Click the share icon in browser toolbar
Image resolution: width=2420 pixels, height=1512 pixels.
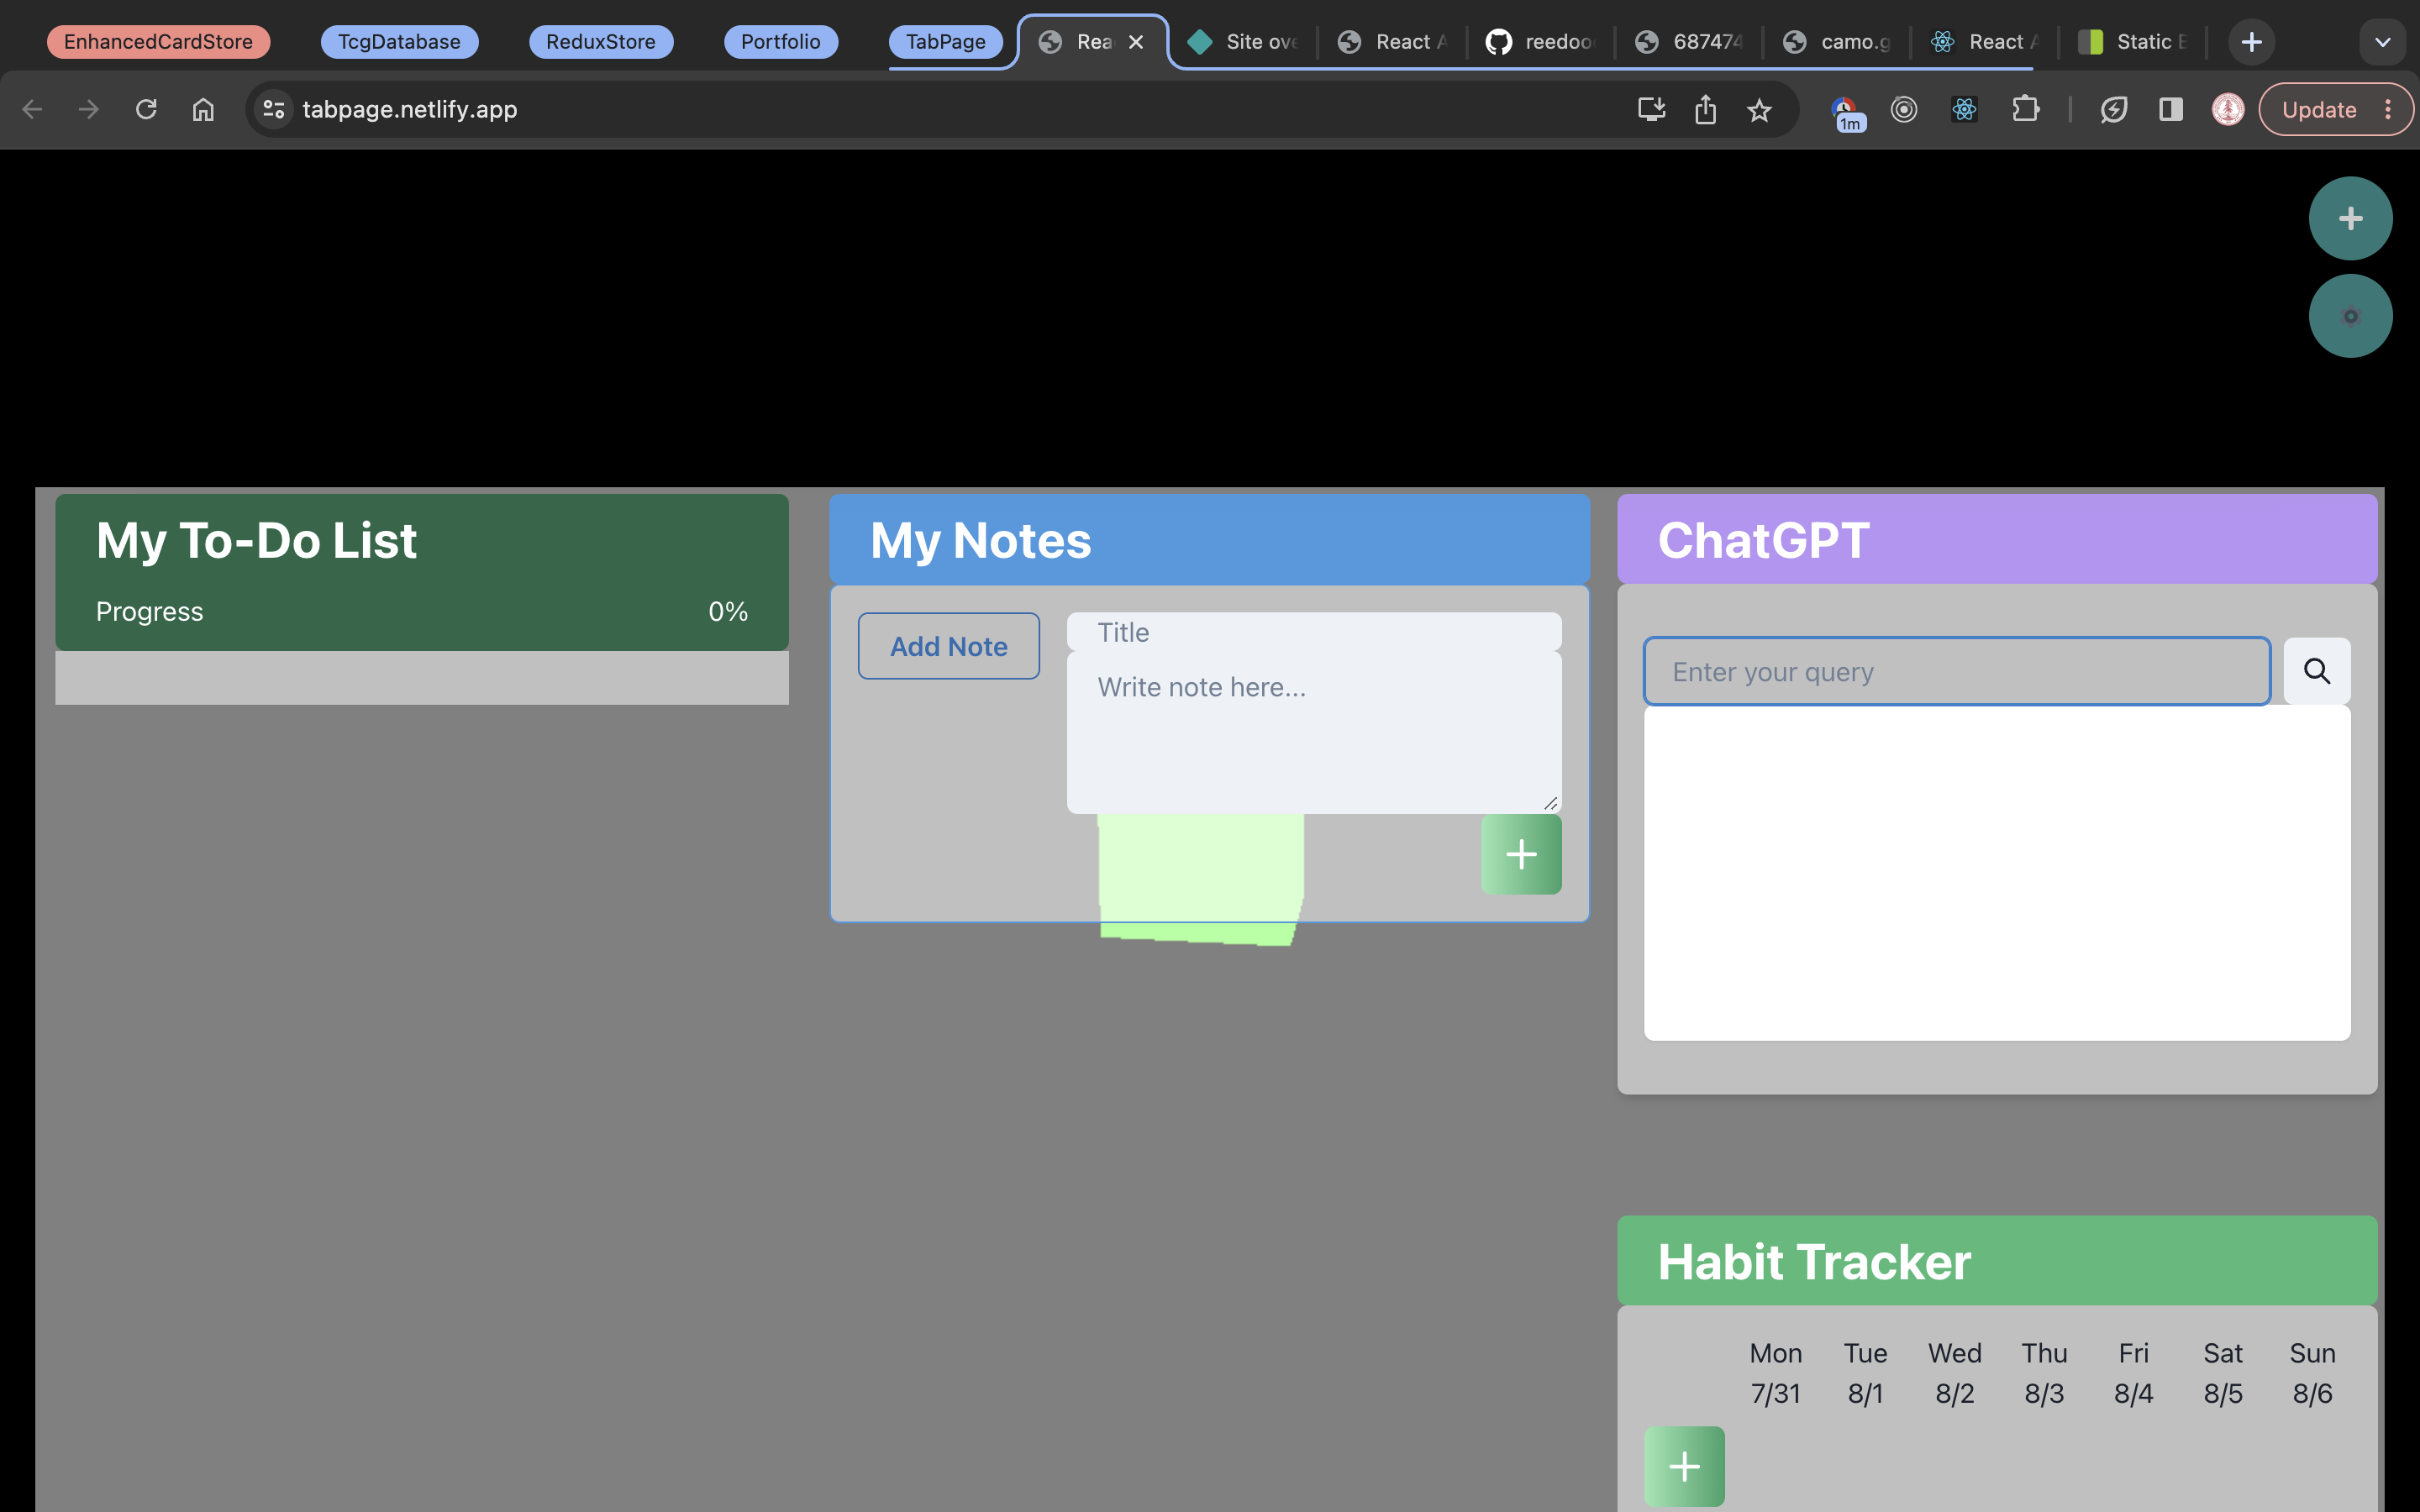click(x=1704, y=108)
